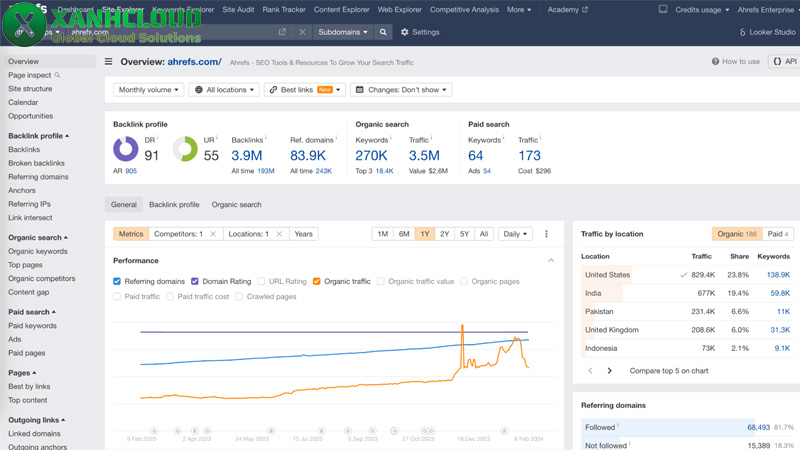This screenshot has height=450, width=800.
Task: Open the Subdomains mode dropdown
Action: (x=343, y=32)
